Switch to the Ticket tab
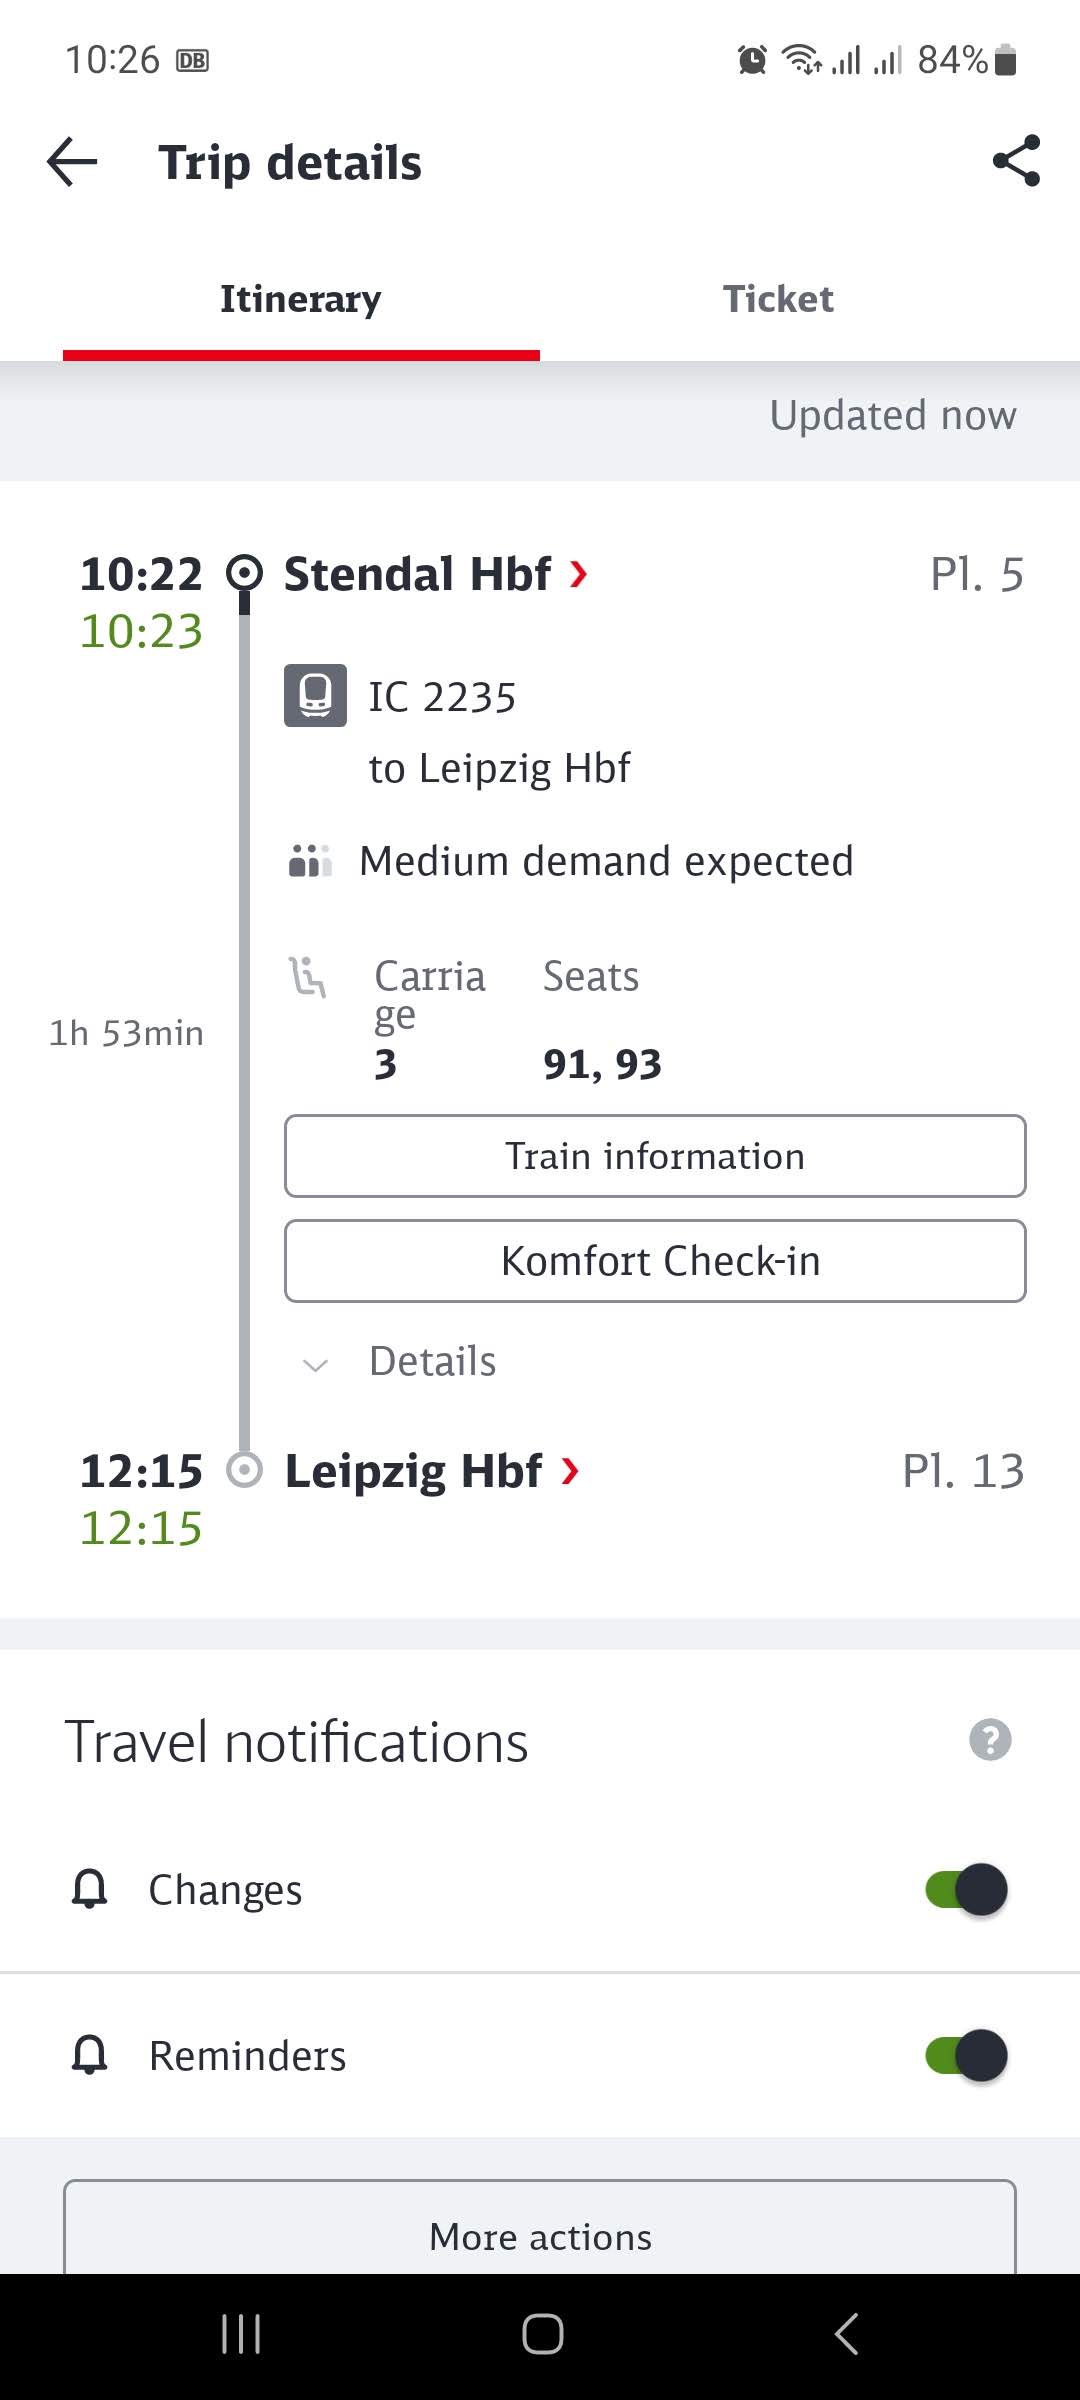Image resolution: width=1080 pixels, height=2400 pixels. (x=778, y=299)
